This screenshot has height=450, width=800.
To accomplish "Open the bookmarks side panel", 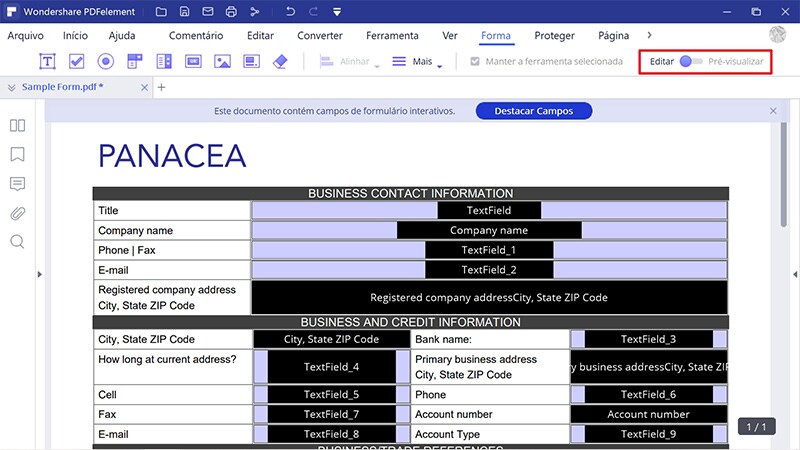I will (17, 155).
